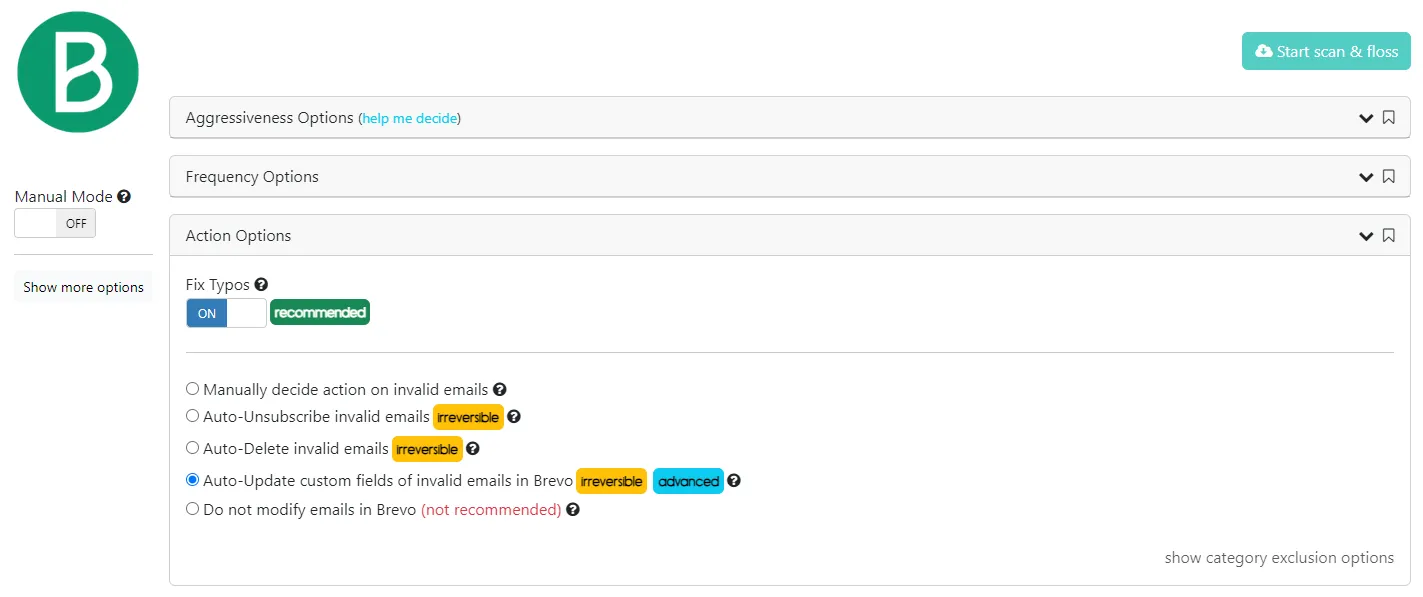Click irreversible badge next to Auto-Unsubscribe

pos(468,417)
